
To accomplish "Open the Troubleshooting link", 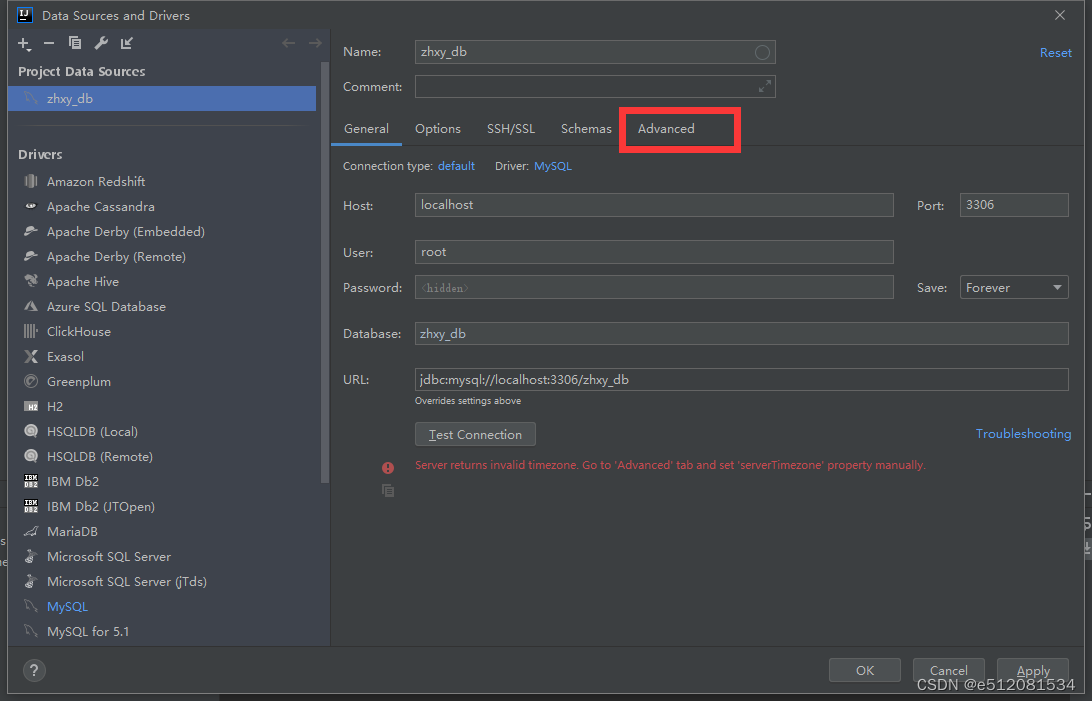I will coord(1023,433).
